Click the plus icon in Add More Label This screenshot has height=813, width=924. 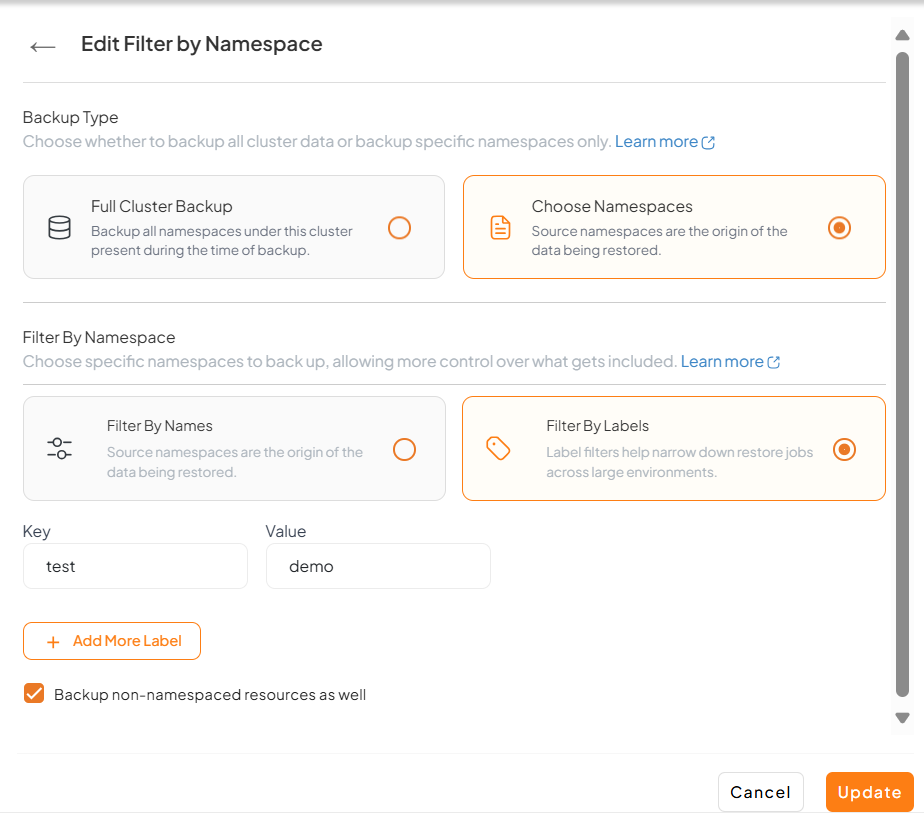(x=53, y=642)
